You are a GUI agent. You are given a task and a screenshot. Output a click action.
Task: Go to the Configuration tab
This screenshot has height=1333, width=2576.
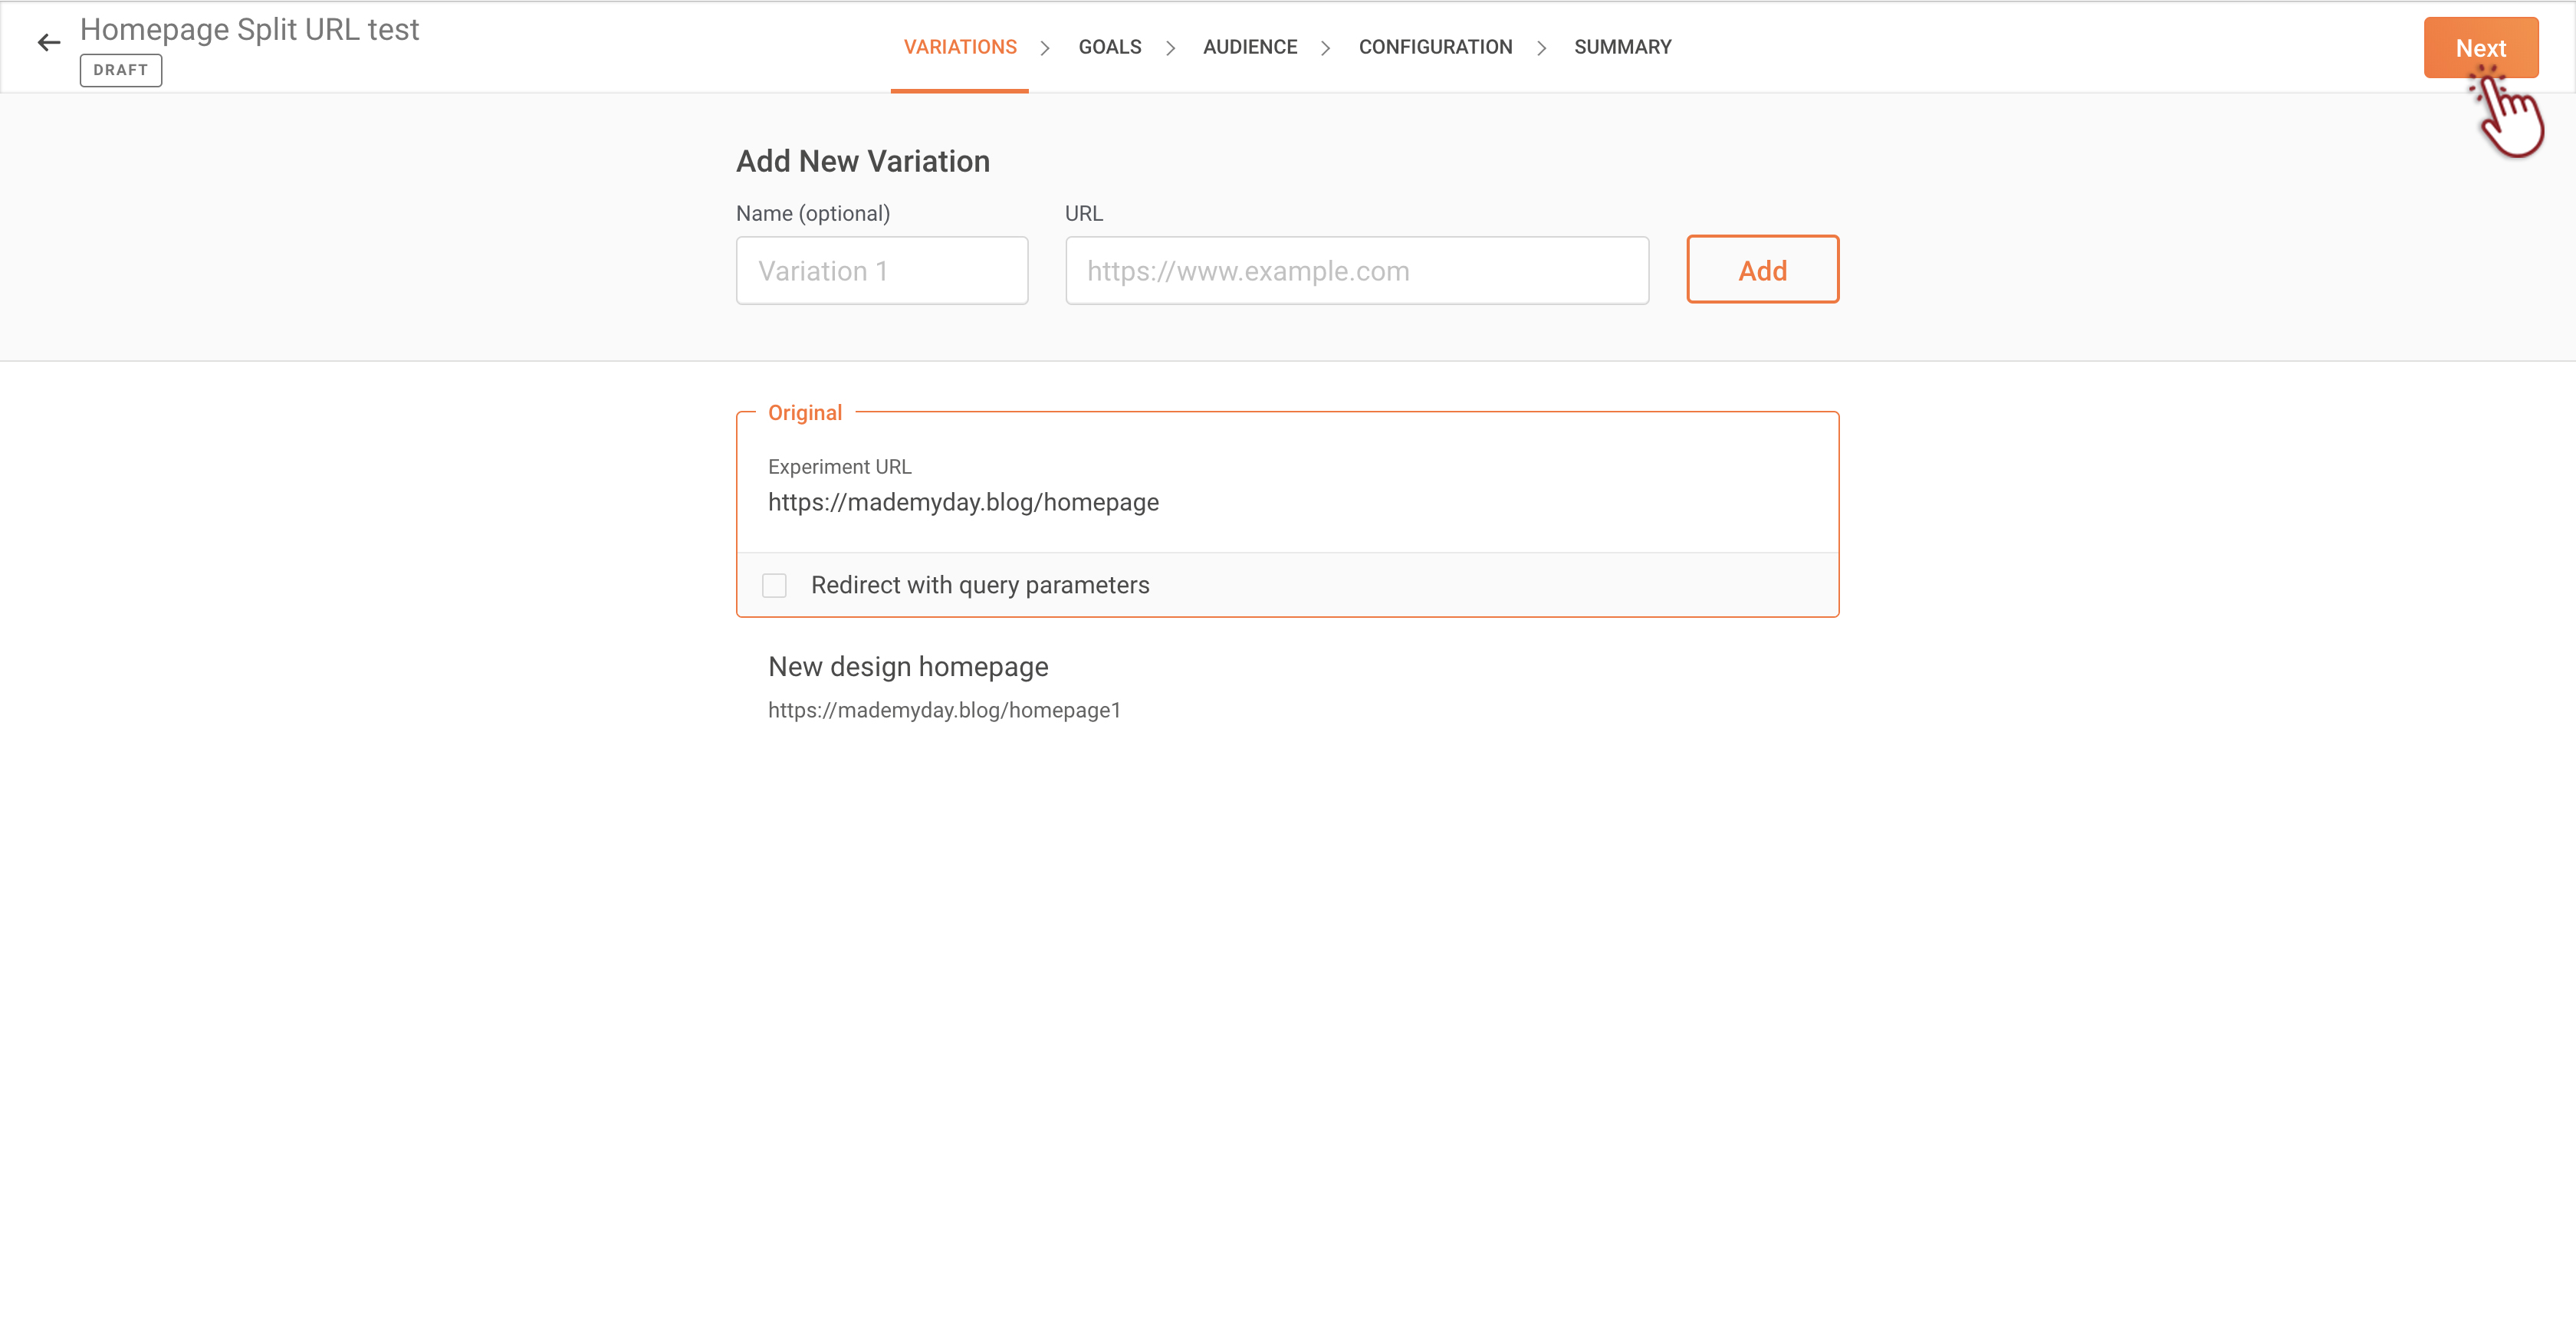point(1434,47)
